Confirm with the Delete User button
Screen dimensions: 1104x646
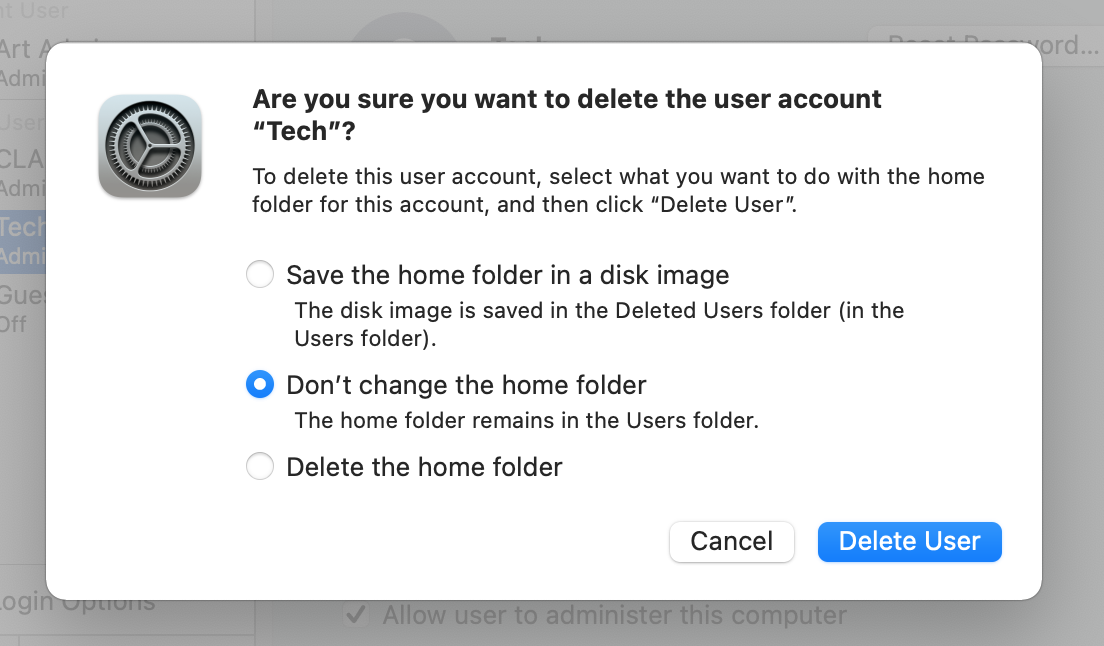[x=909, y=541]
